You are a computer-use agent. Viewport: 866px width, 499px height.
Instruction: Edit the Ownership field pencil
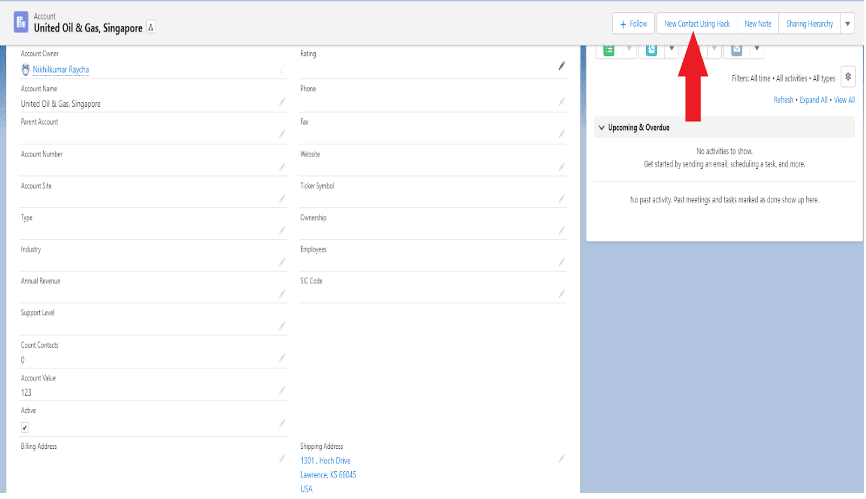(561, 230)
